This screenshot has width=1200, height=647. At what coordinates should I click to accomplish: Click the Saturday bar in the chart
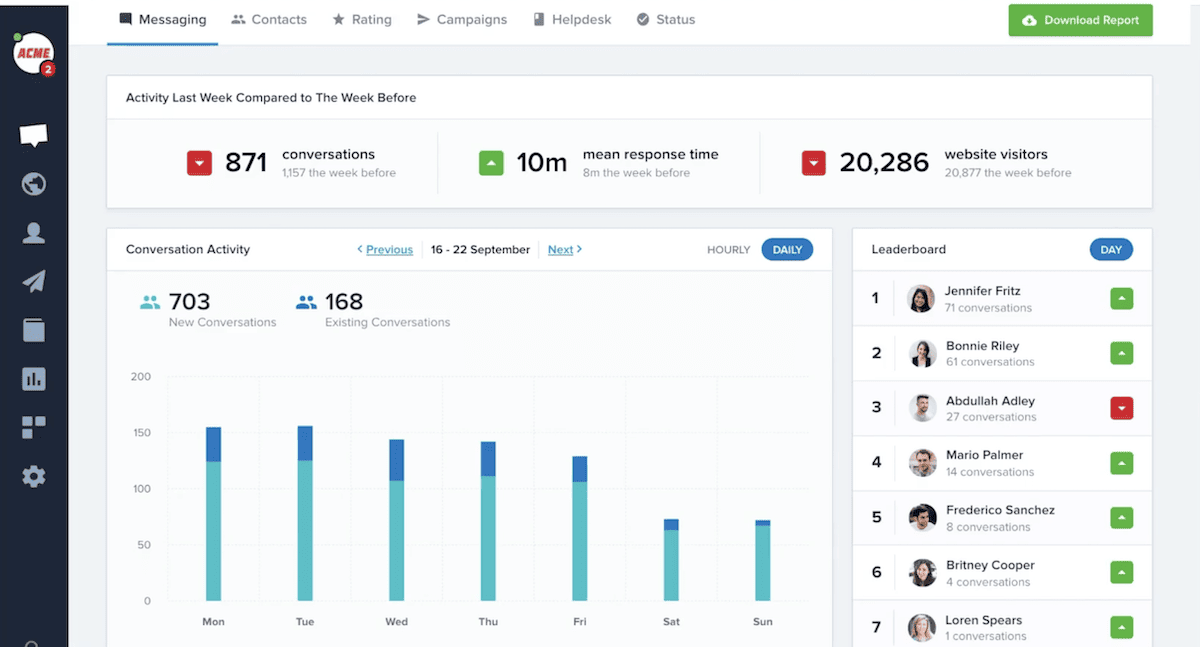point(671,560)
